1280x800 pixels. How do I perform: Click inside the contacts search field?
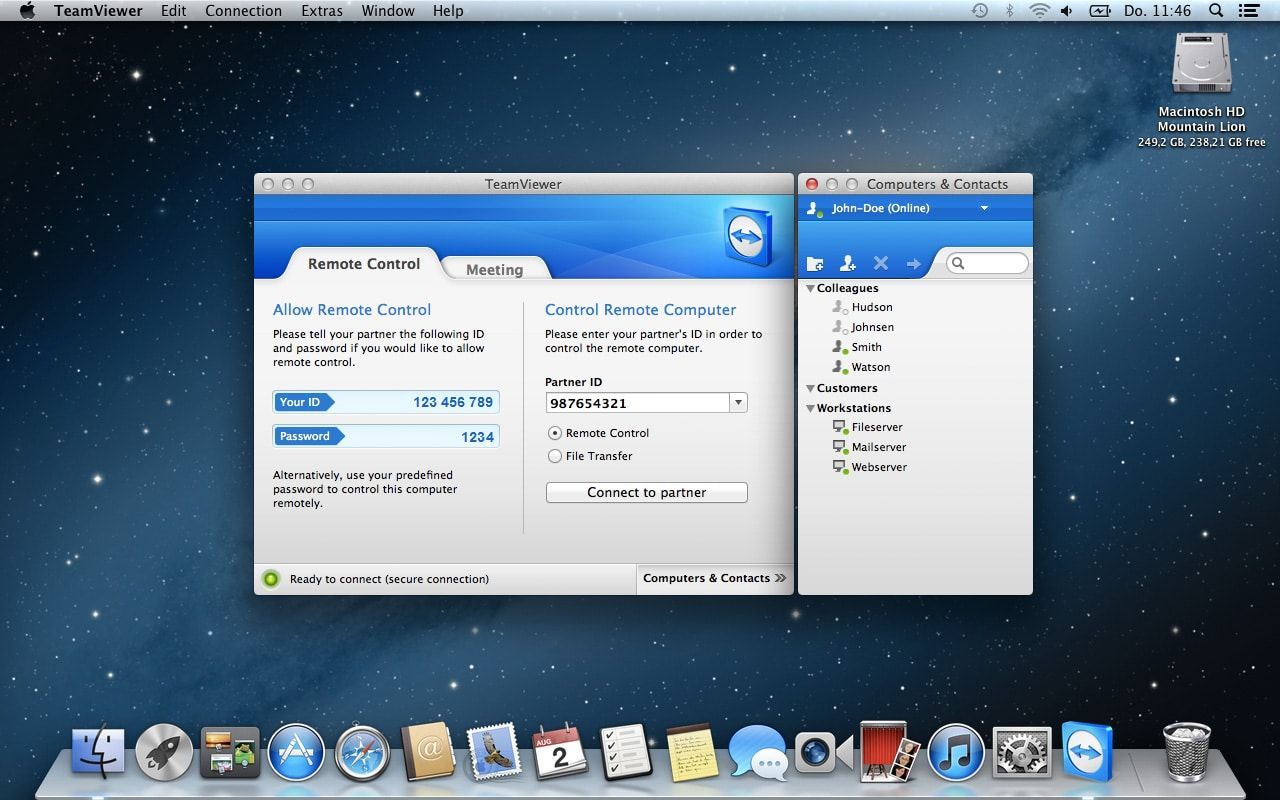point(990,262)
